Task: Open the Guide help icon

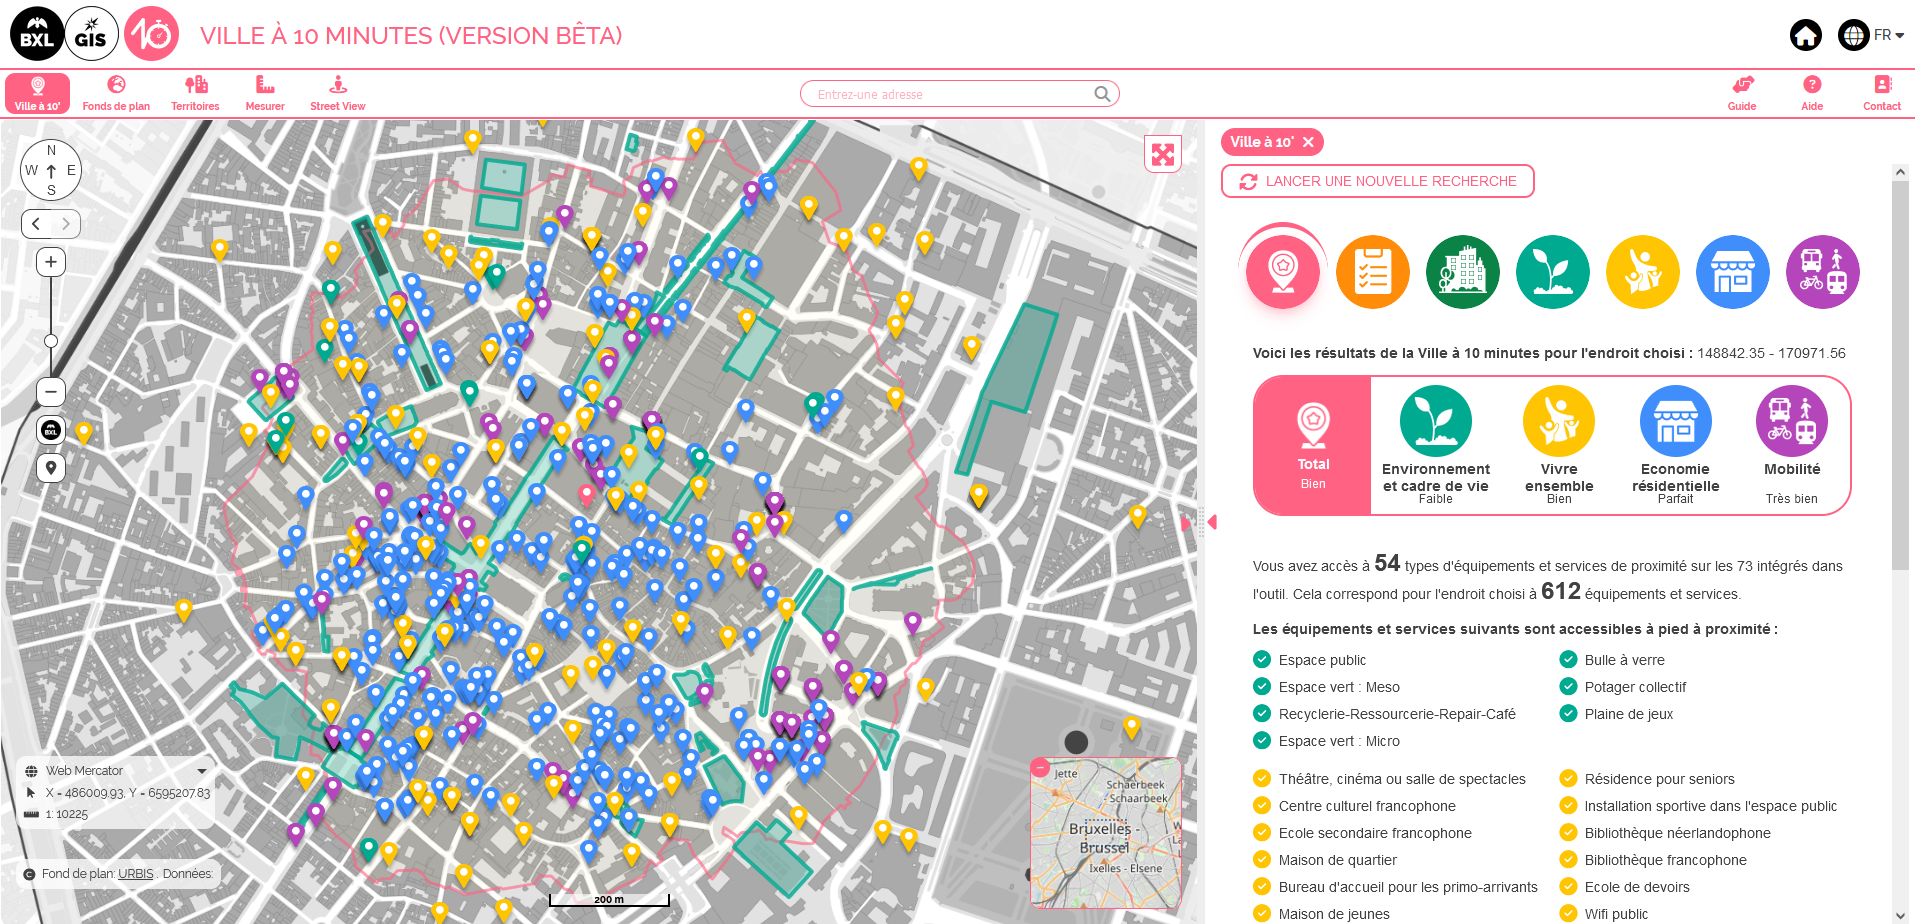Action: coord(1741,93)
